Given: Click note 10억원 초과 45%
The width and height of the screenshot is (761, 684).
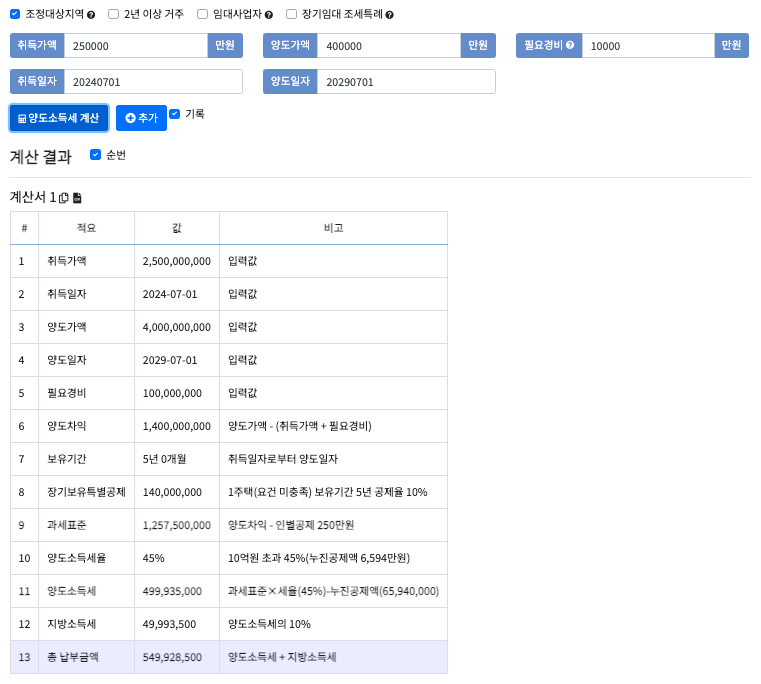Looking at the screenshot, I should click(x=319, y=558).
